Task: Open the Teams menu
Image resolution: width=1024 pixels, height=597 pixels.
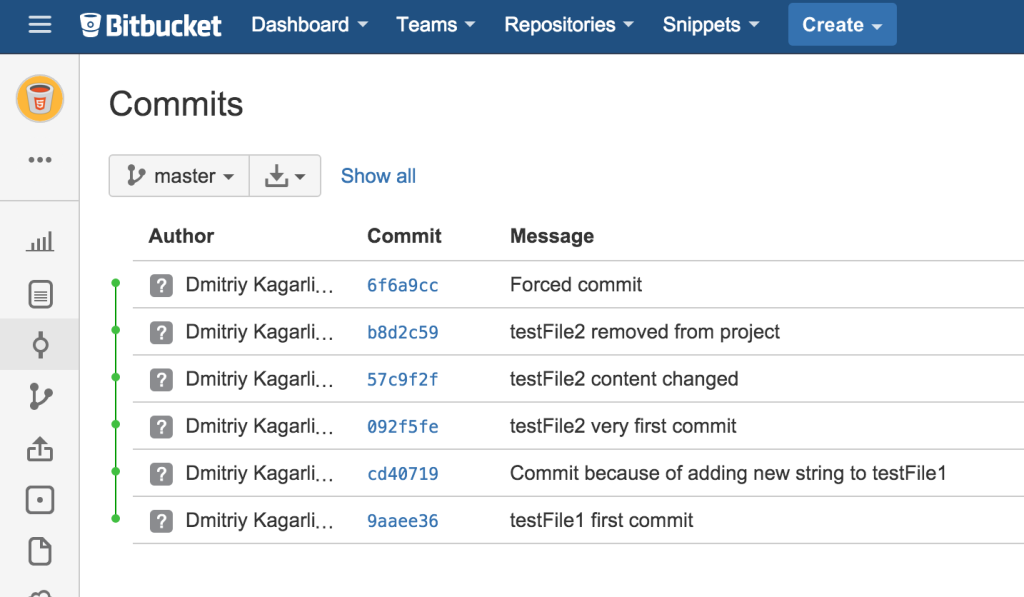Action: [435, 25]
